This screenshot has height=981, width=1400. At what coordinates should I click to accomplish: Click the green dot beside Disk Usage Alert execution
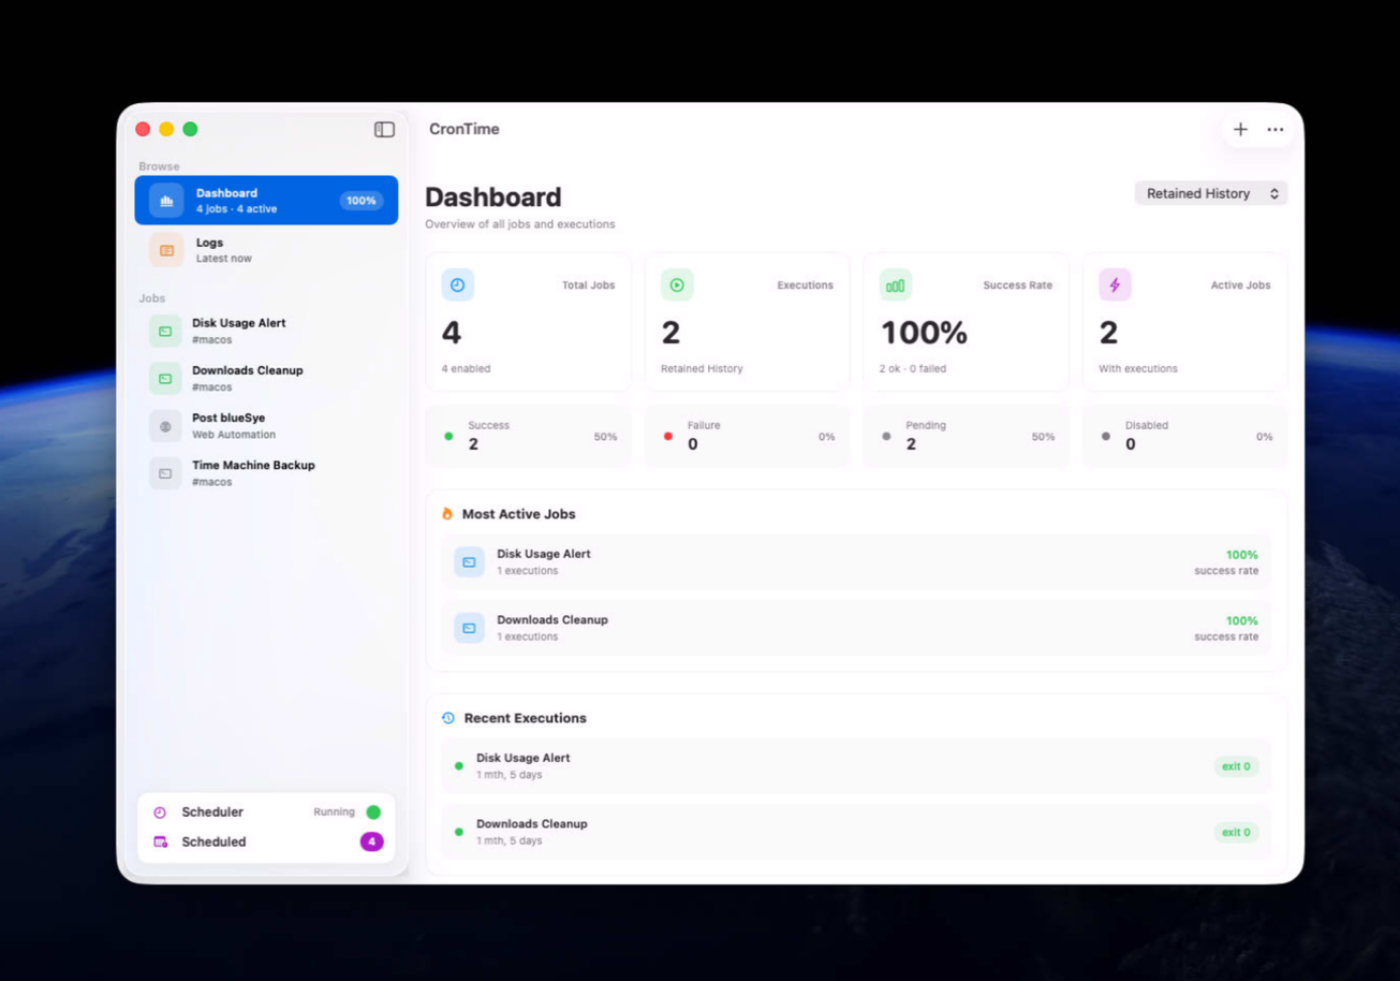(x=459, y=766)
